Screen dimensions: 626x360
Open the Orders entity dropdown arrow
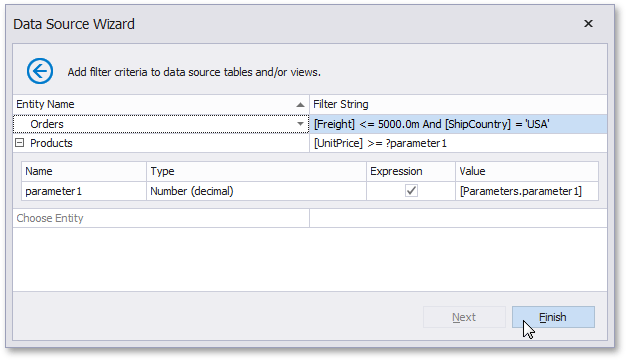(x=300, y=124)
